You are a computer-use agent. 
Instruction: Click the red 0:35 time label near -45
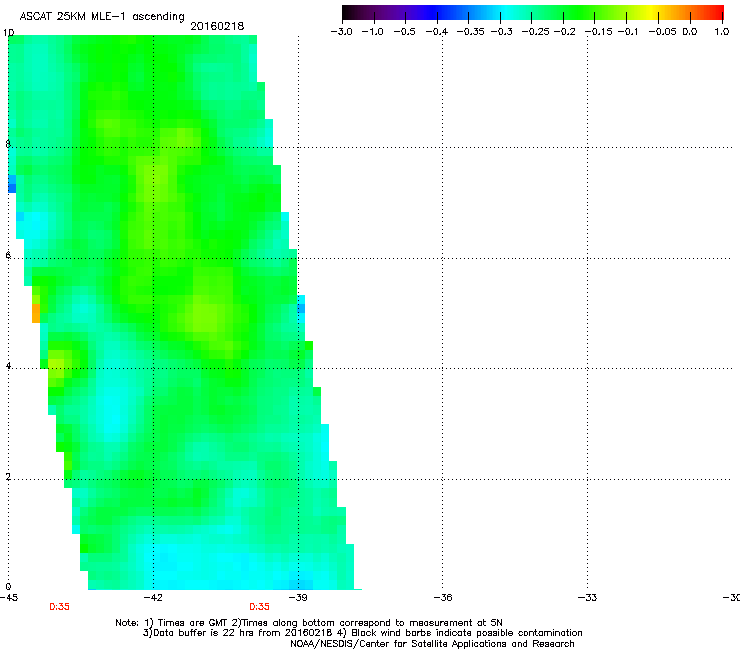coord(59,607)
